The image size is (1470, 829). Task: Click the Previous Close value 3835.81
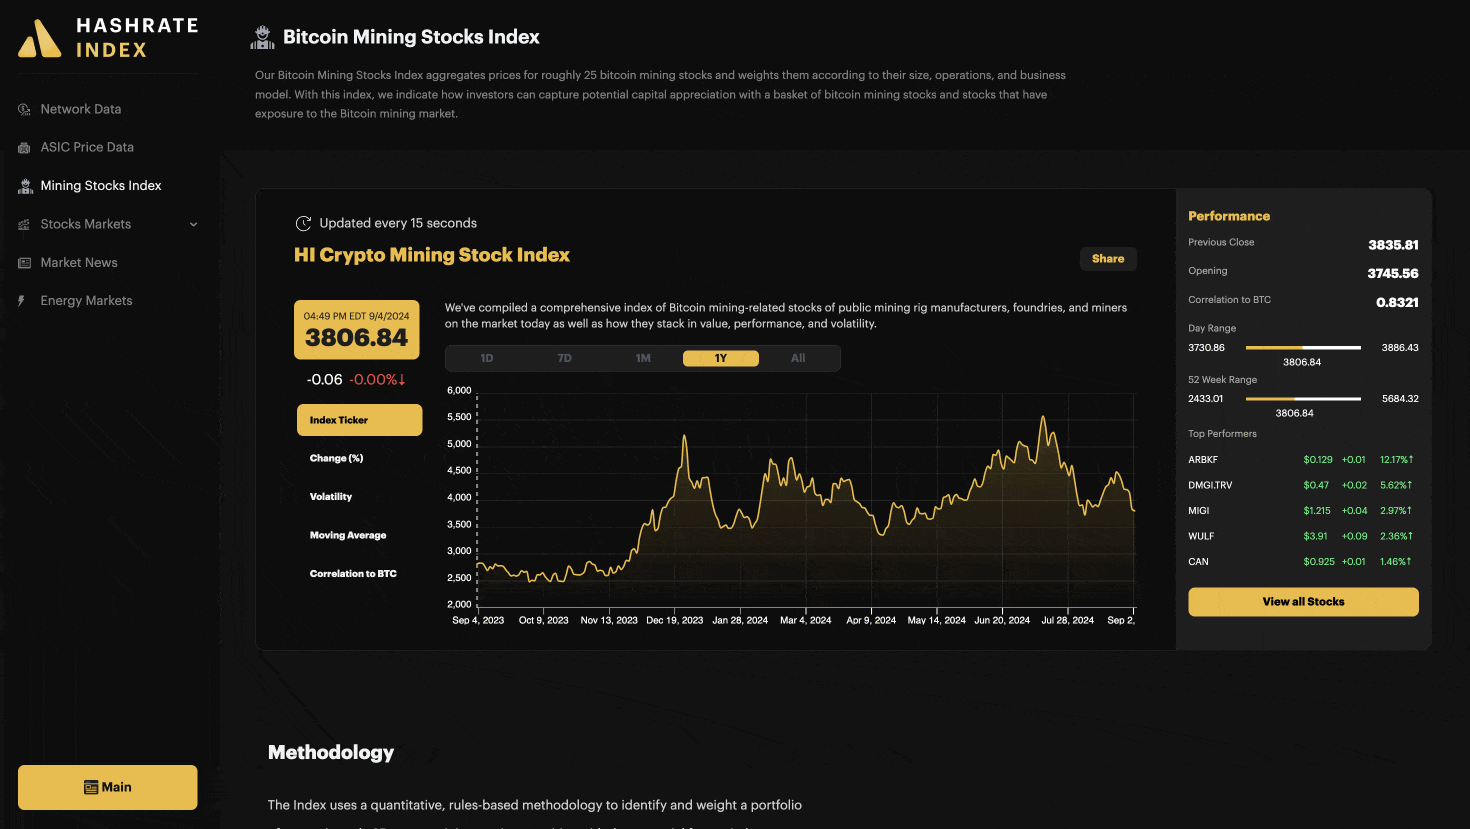[x=1393, y=245]
